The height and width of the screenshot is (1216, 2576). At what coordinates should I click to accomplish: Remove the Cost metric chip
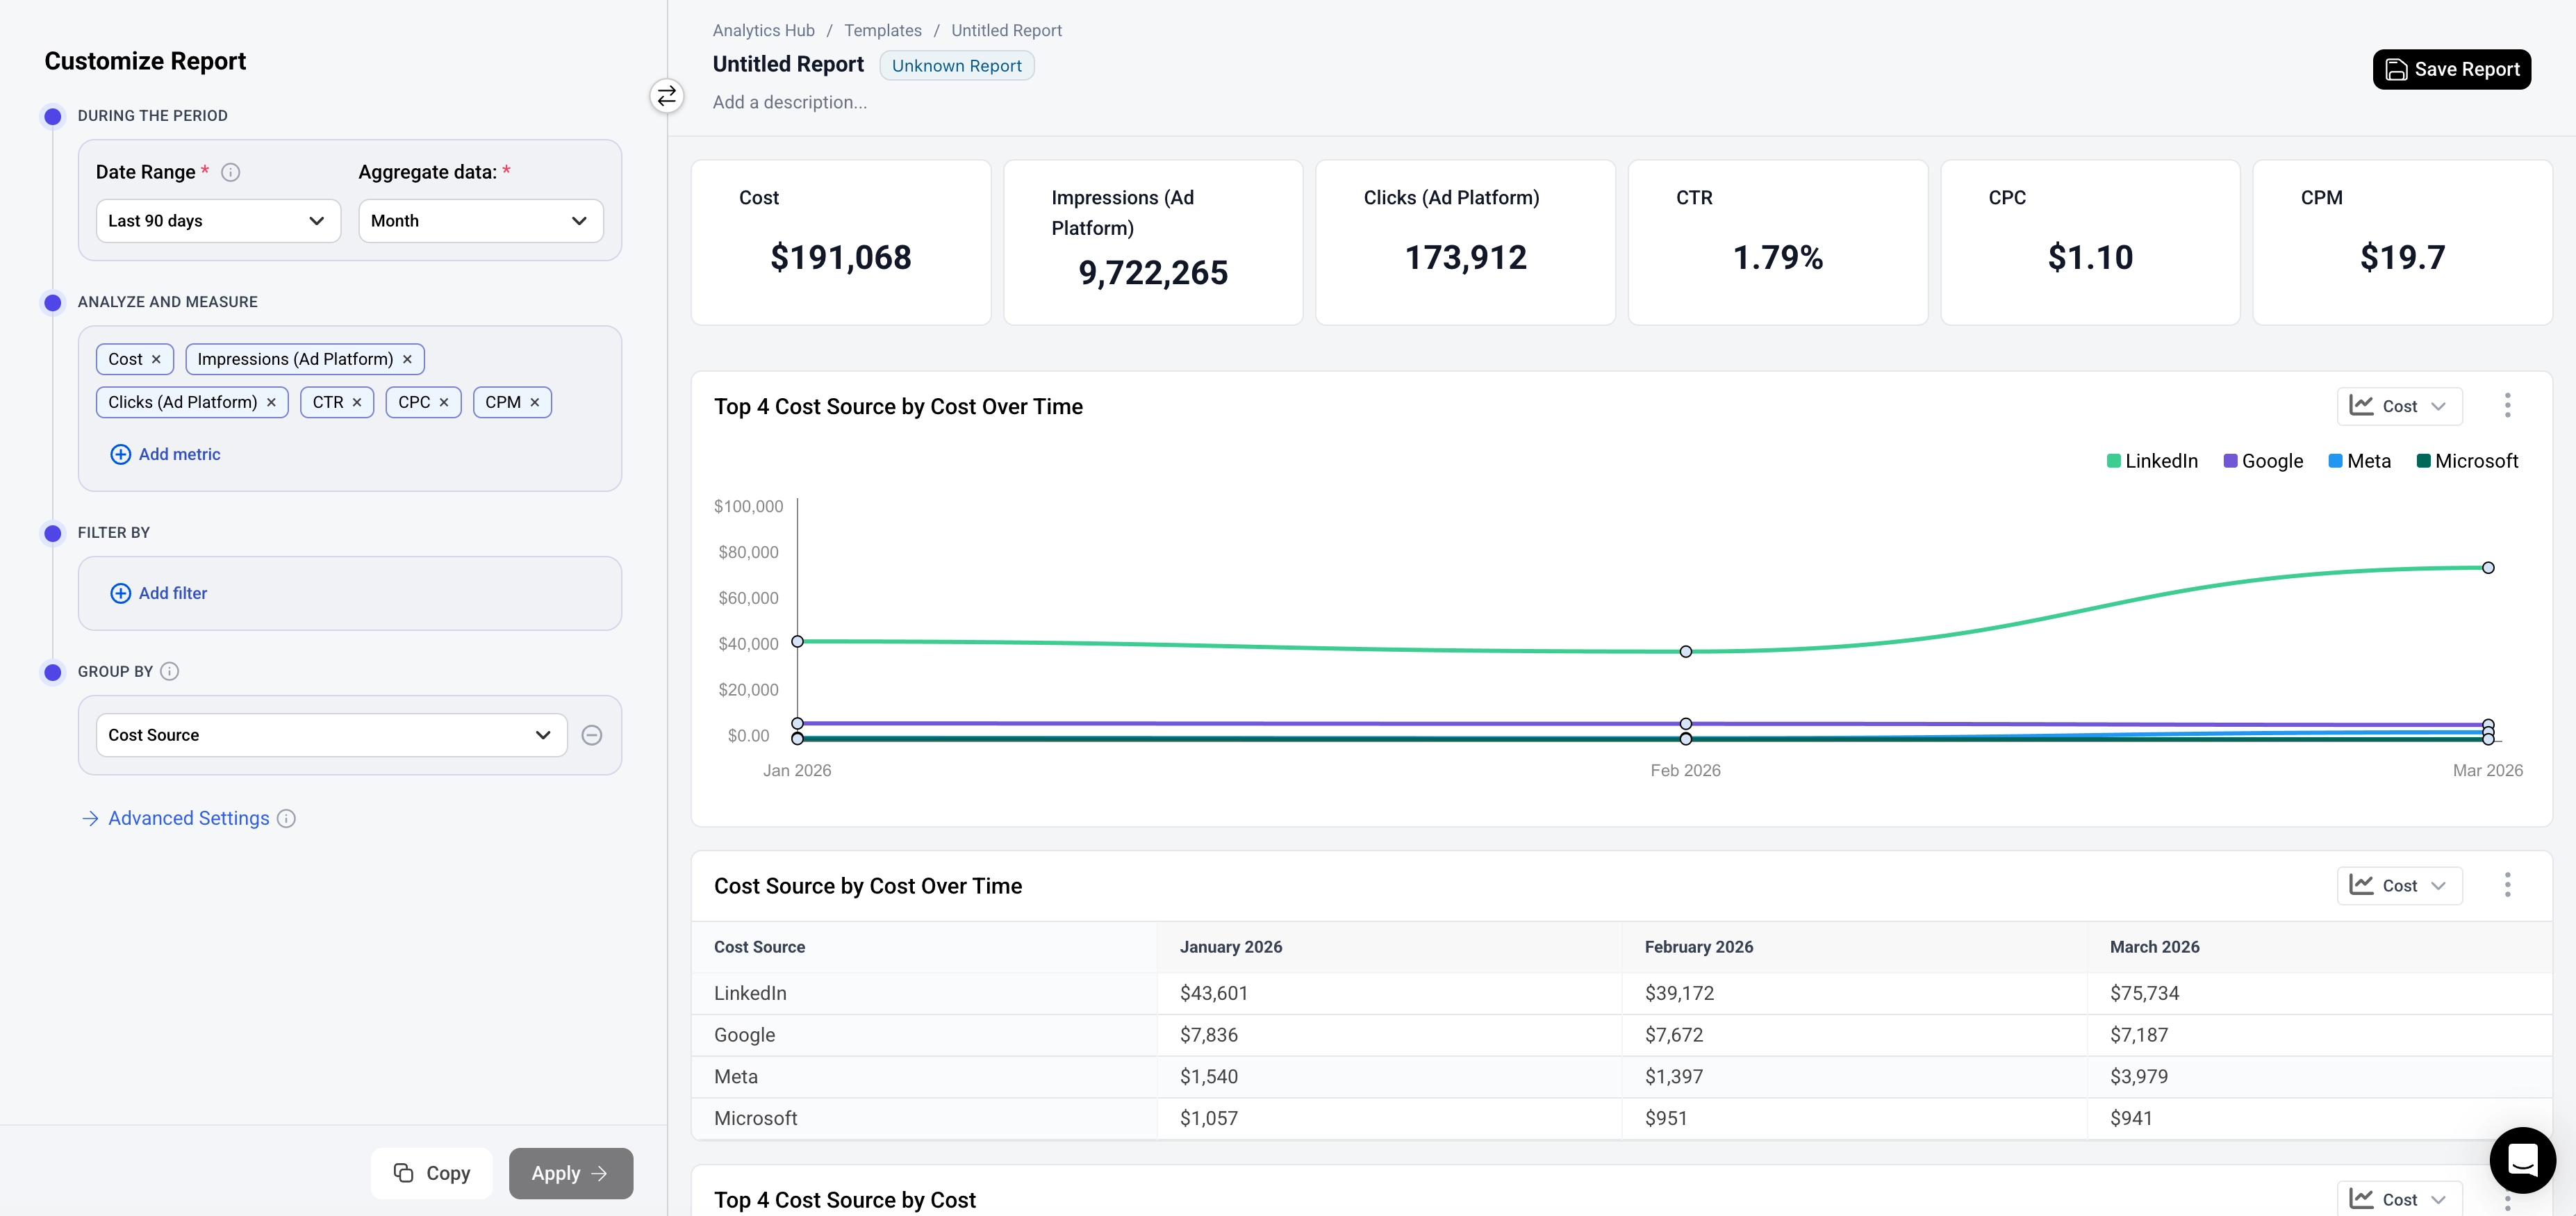[x=156, y=359]
